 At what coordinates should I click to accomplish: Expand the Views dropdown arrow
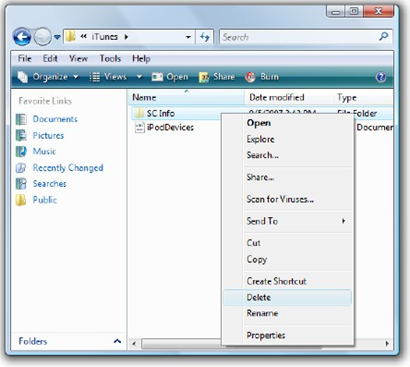pos(139,77)
